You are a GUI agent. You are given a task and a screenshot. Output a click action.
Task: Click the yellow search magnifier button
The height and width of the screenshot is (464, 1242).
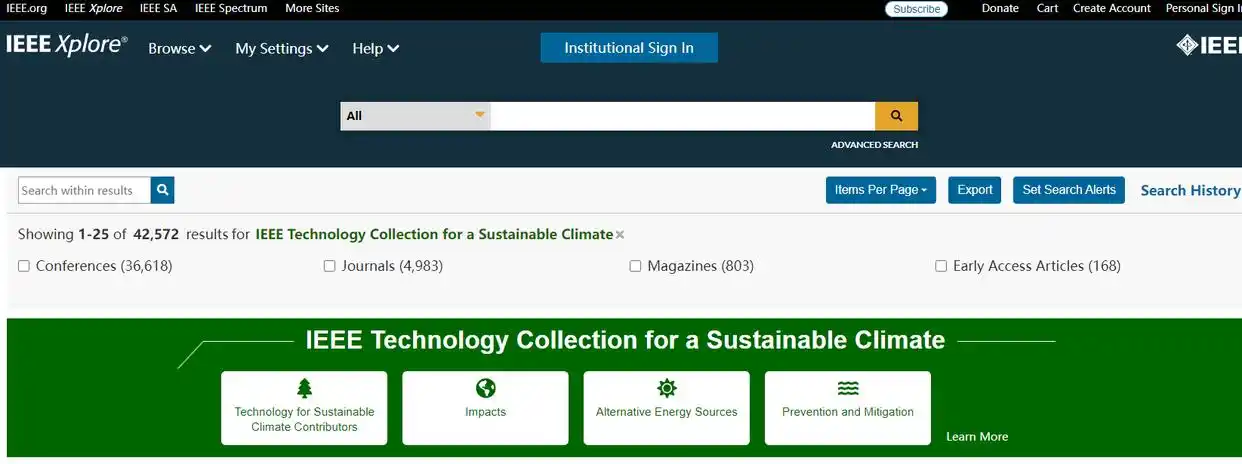(x=896, y=116)
